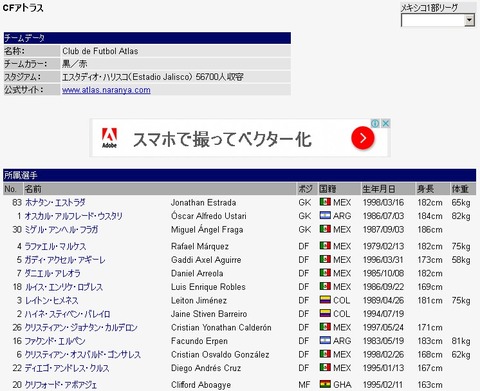Click the CFアトラス page title
The height and width of the screenshot is (391, 480).
pyautogui.click(x=23, y=8)
